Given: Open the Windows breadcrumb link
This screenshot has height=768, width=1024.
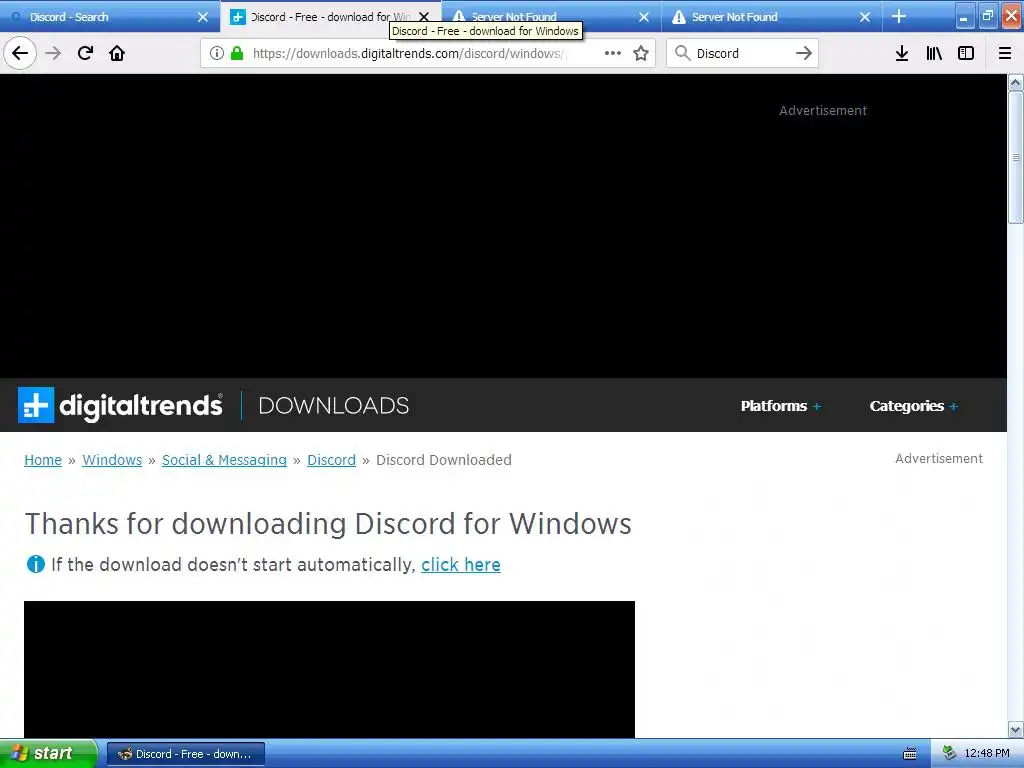Looking at the screenshot, I should pyautogui.click(x=112, y=460).
